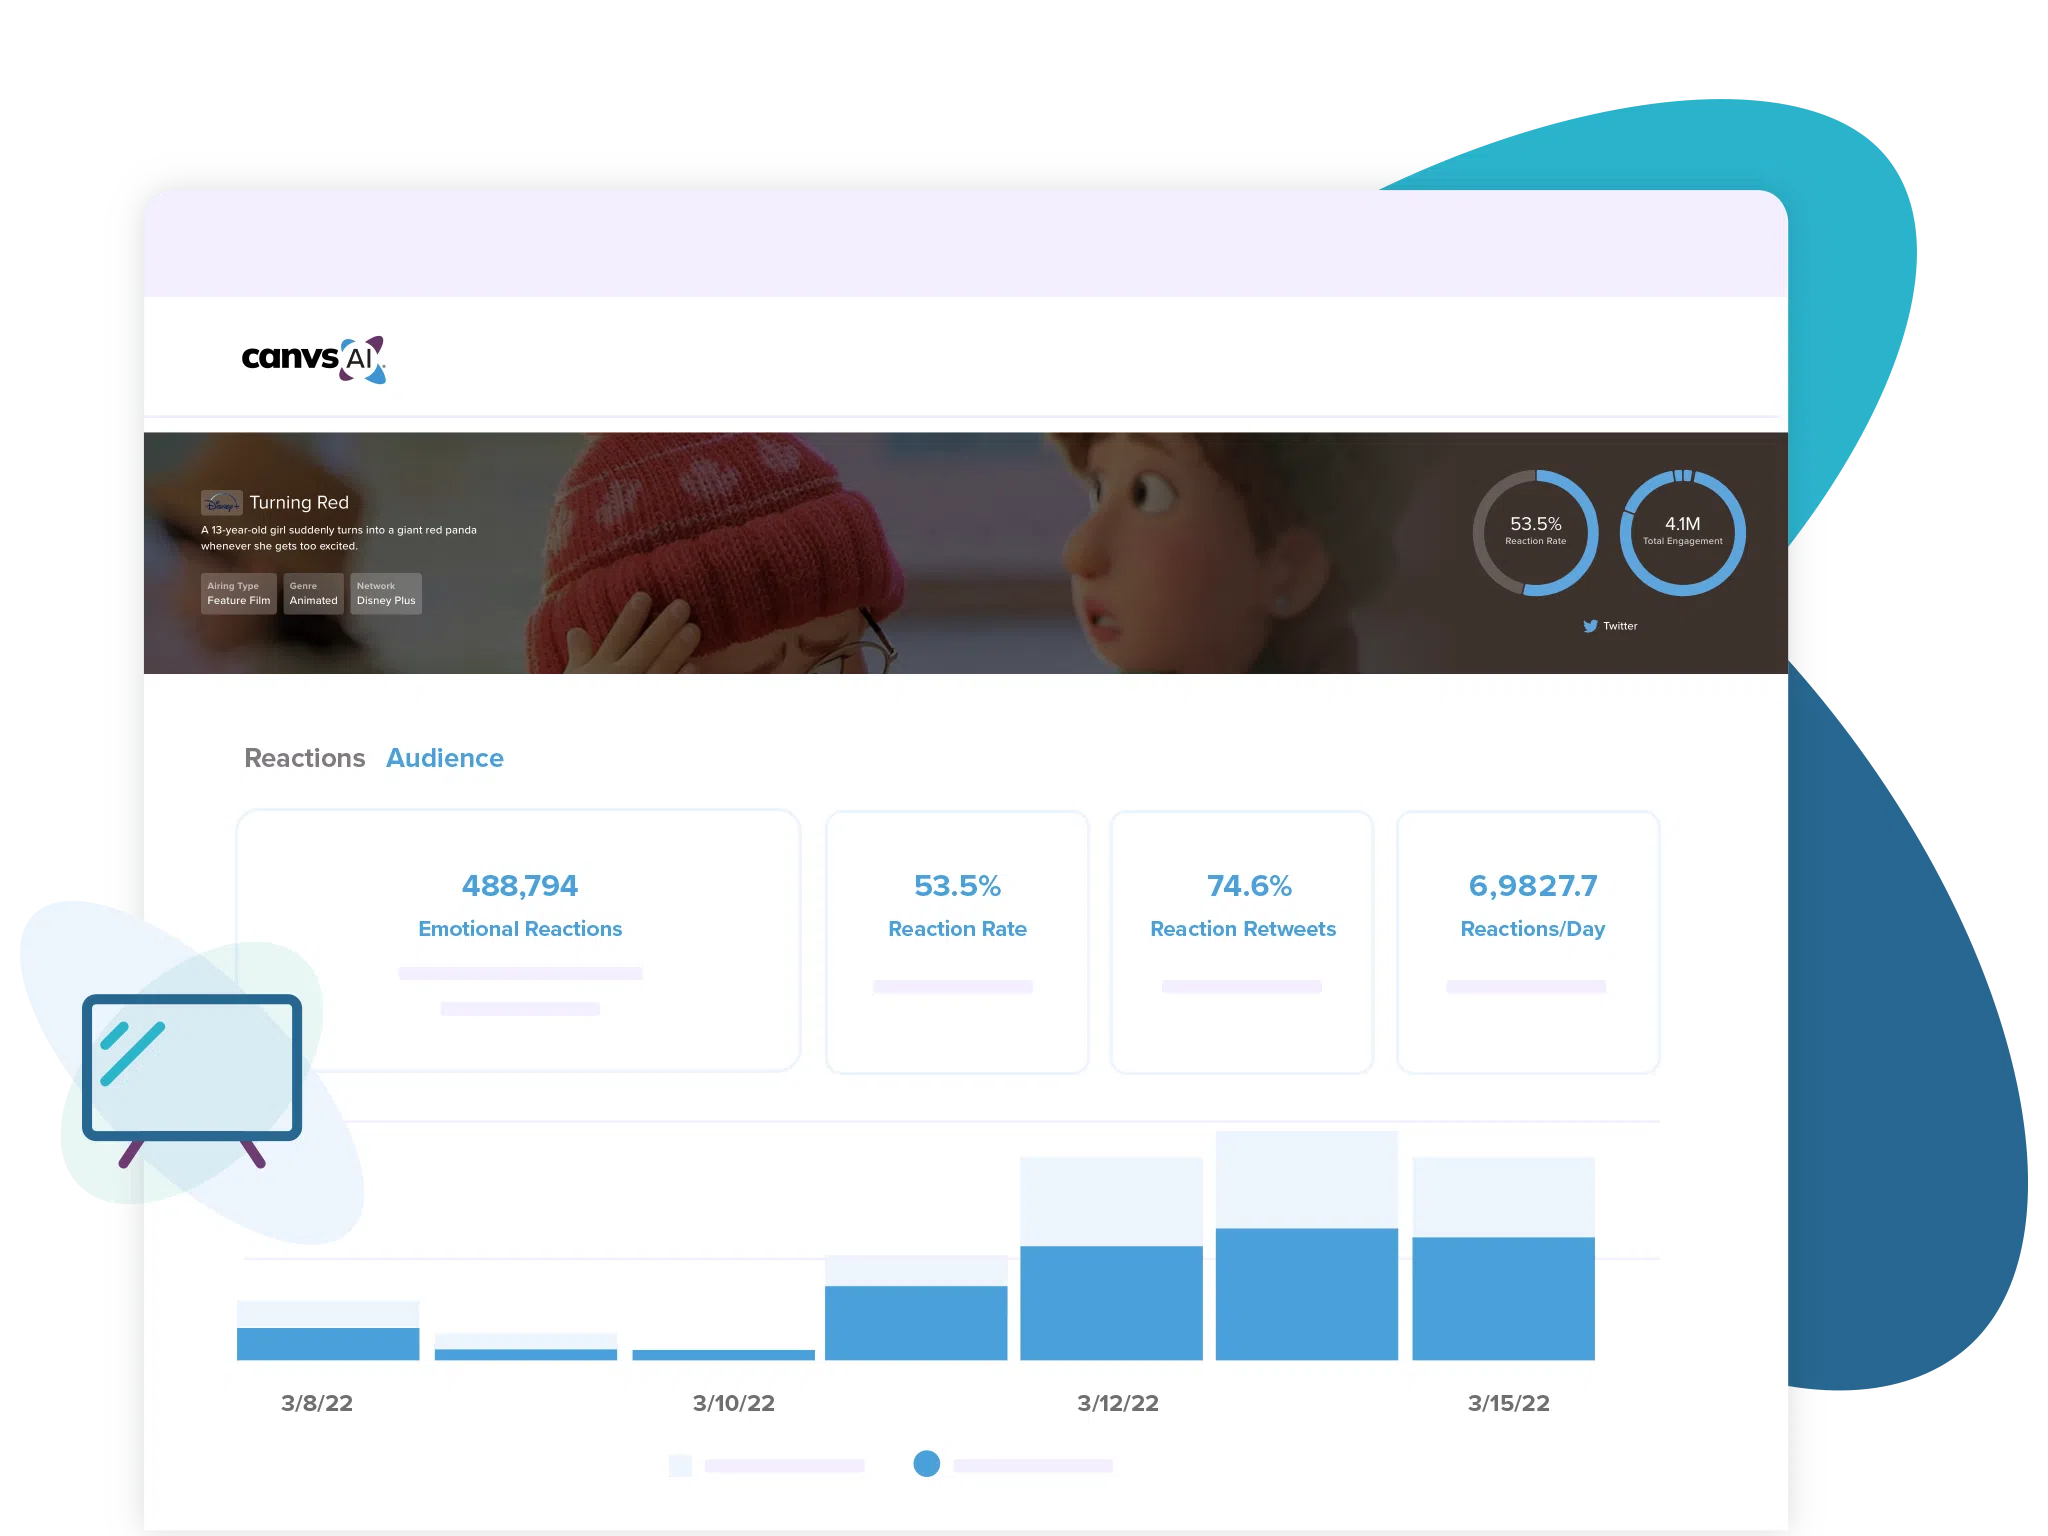Click the Disney+ logo beside Turning Red

click(x=221, y=502)
